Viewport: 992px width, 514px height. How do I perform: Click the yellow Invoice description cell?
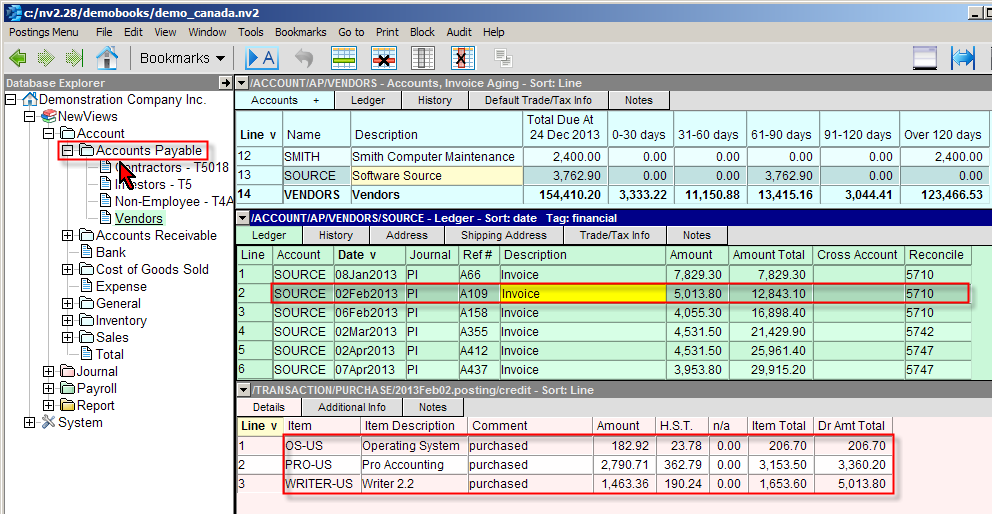(582, 294)
